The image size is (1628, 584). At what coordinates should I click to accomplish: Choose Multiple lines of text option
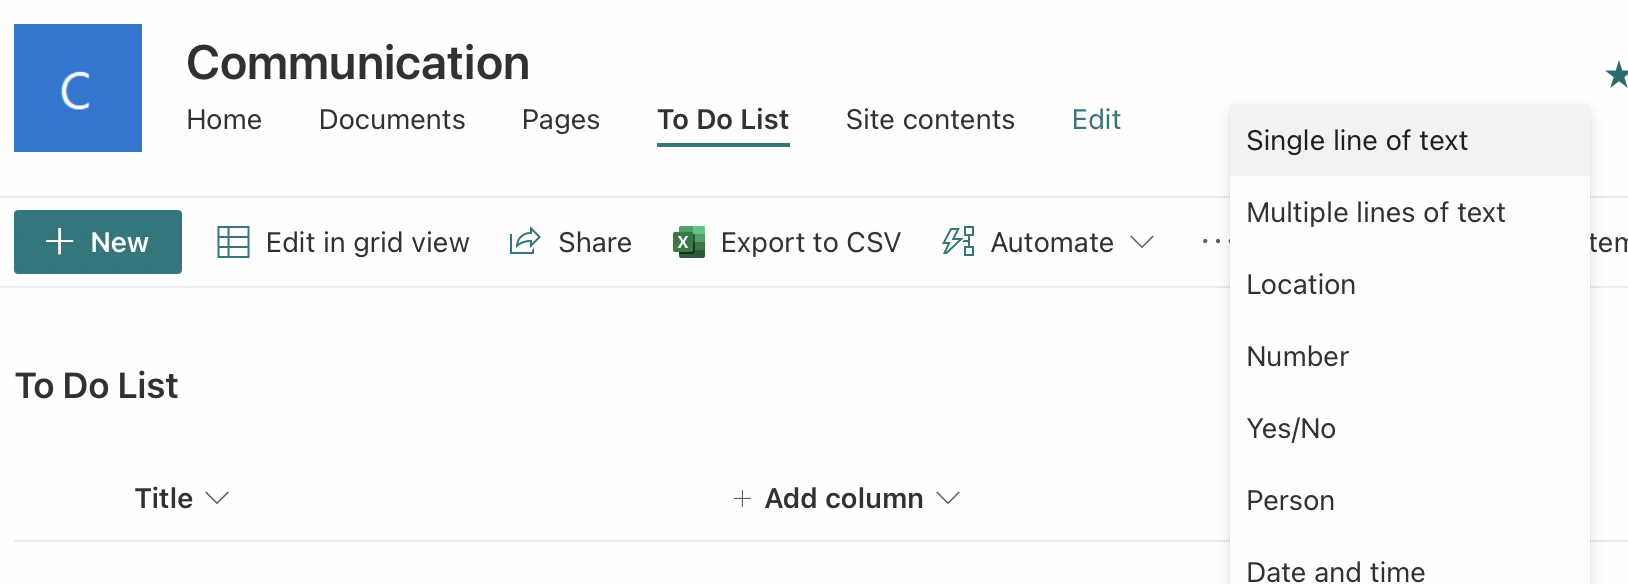coord(1375,213)
